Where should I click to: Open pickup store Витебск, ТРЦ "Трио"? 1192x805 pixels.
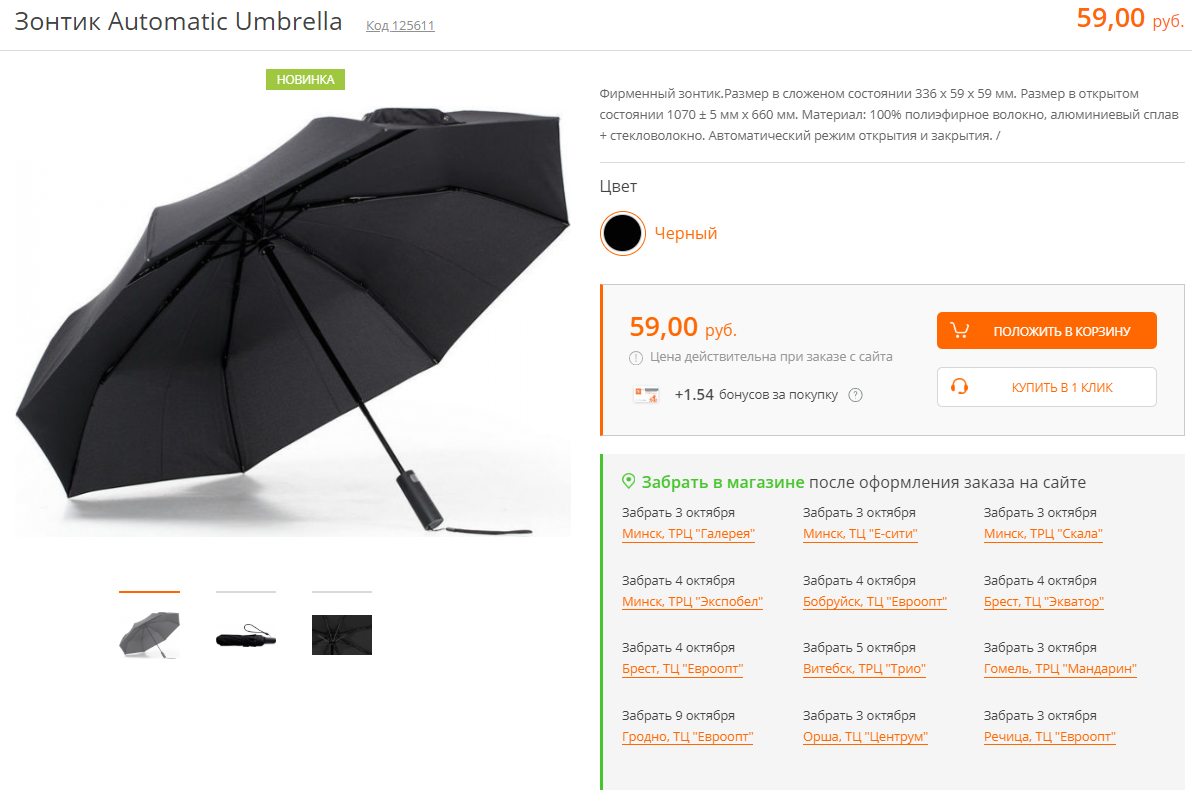pyautogui.click(x=864, y=669)
